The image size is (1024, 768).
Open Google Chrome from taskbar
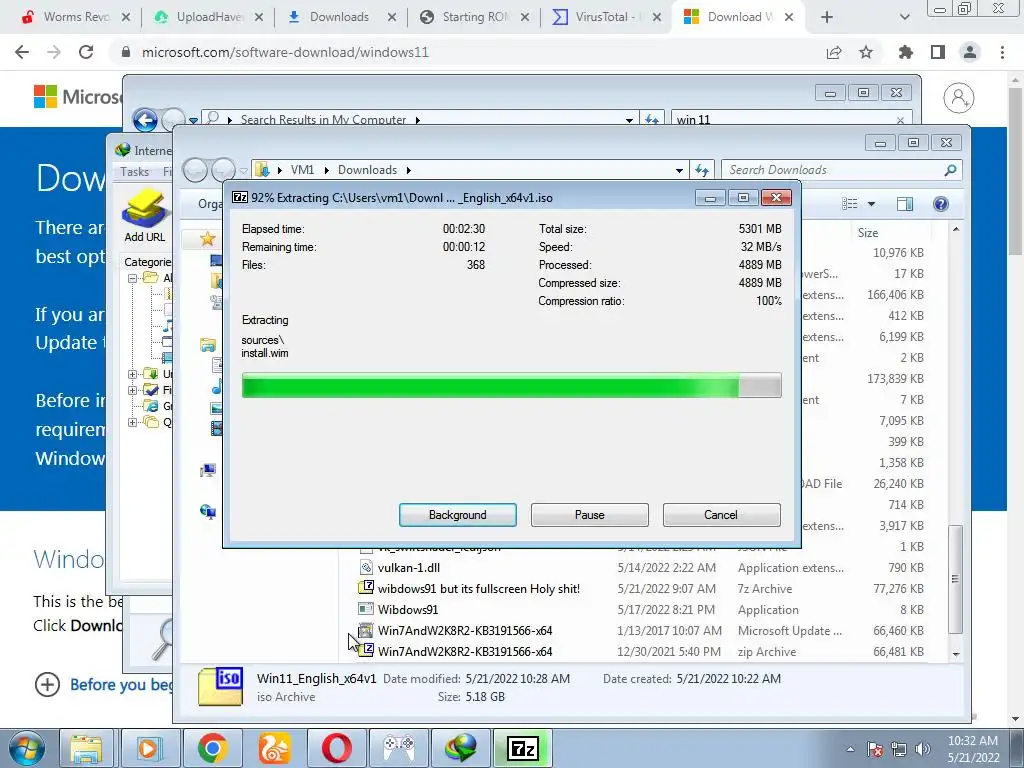point(212,748)
